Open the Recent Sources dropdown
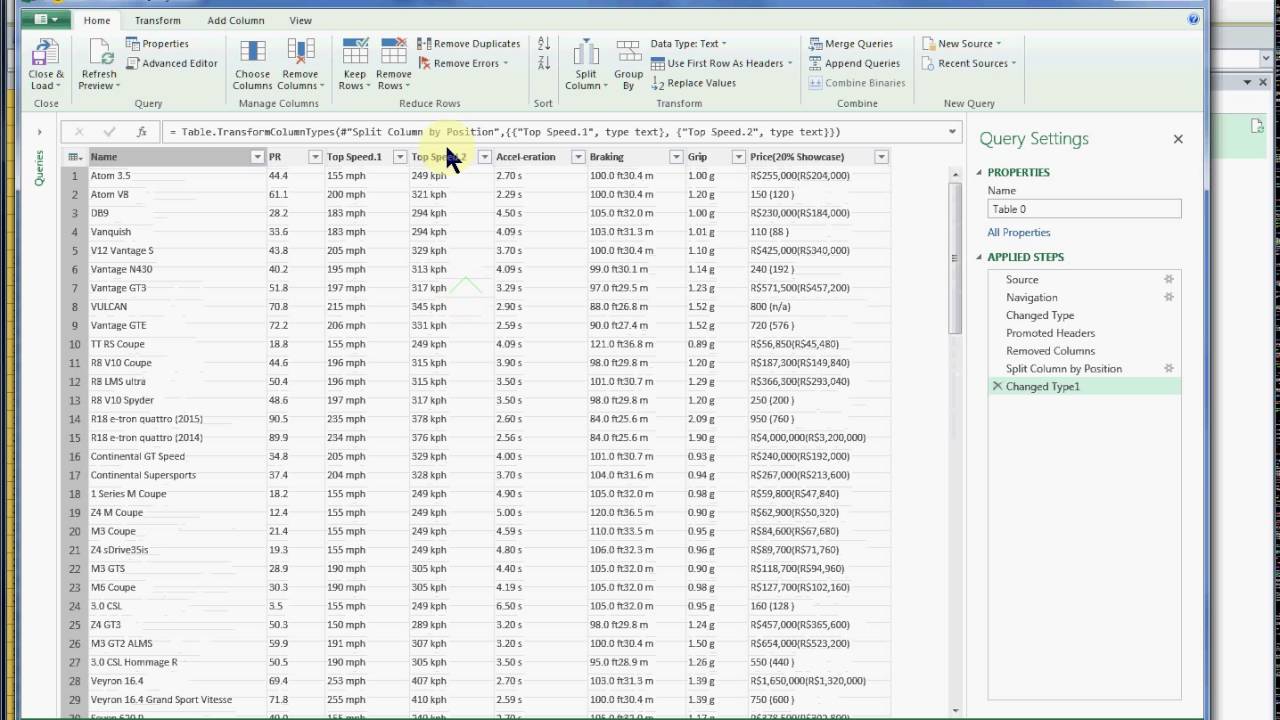The image size is (1280, 720). tap(969, 63)
